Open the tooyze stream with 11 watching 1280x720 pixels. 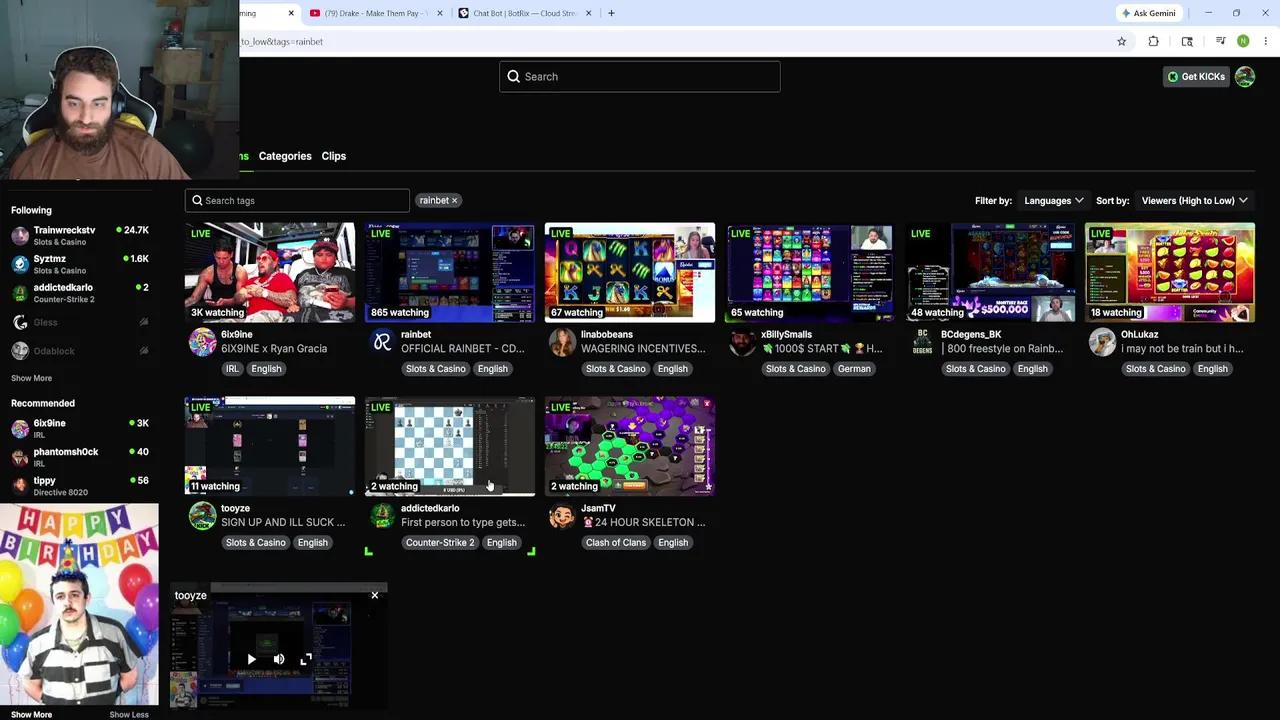coord(270,446)
